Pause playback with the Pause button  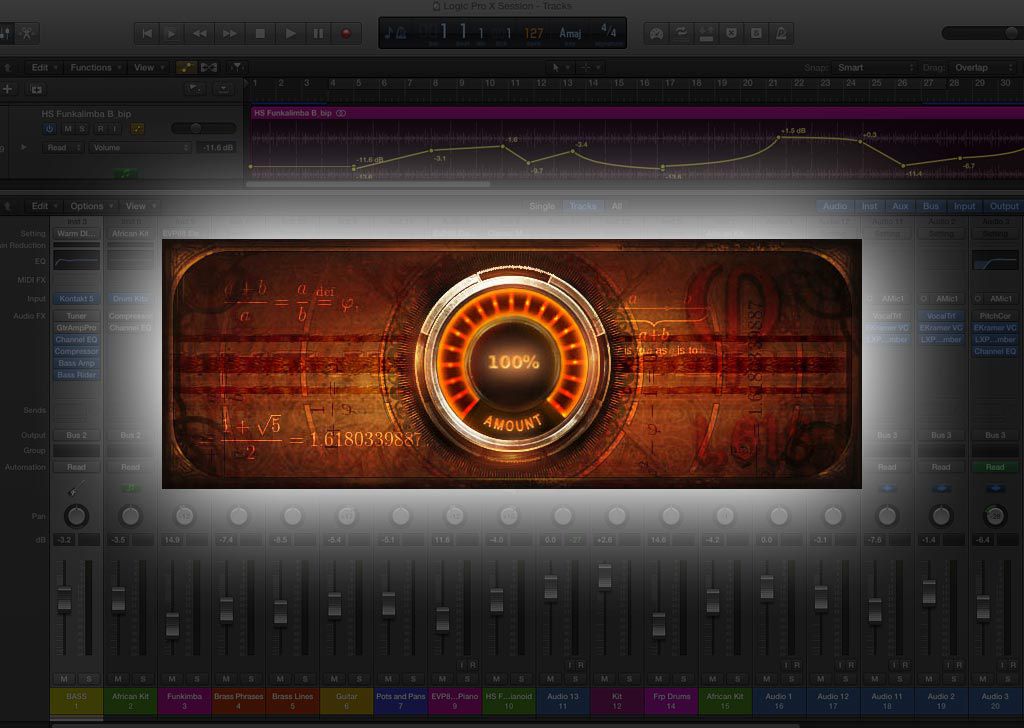pos(319,33)
